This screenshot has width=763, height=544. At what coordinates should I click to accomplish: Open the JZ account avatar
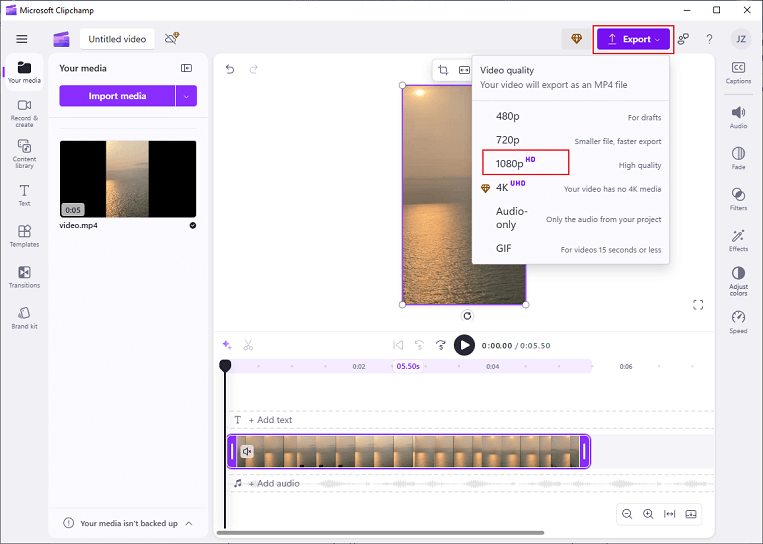[741, 39]
